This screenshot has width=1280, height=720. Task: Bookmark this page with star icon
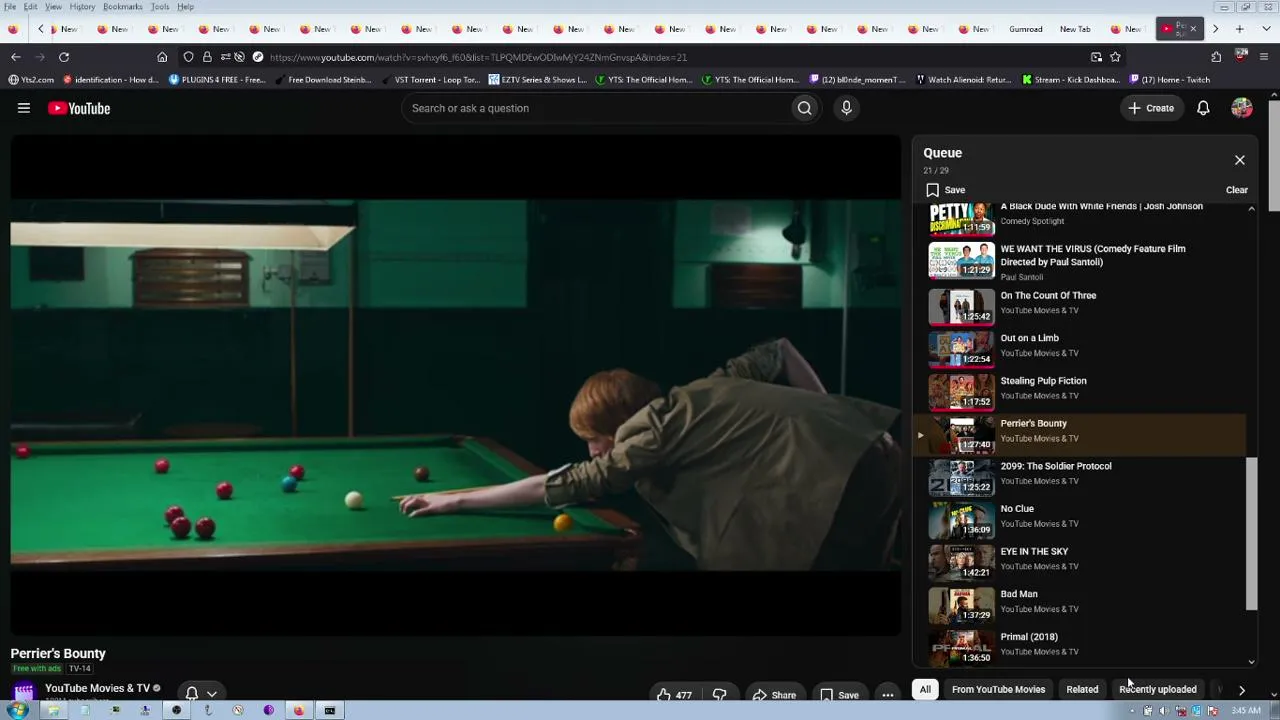tap(1115, 57)
